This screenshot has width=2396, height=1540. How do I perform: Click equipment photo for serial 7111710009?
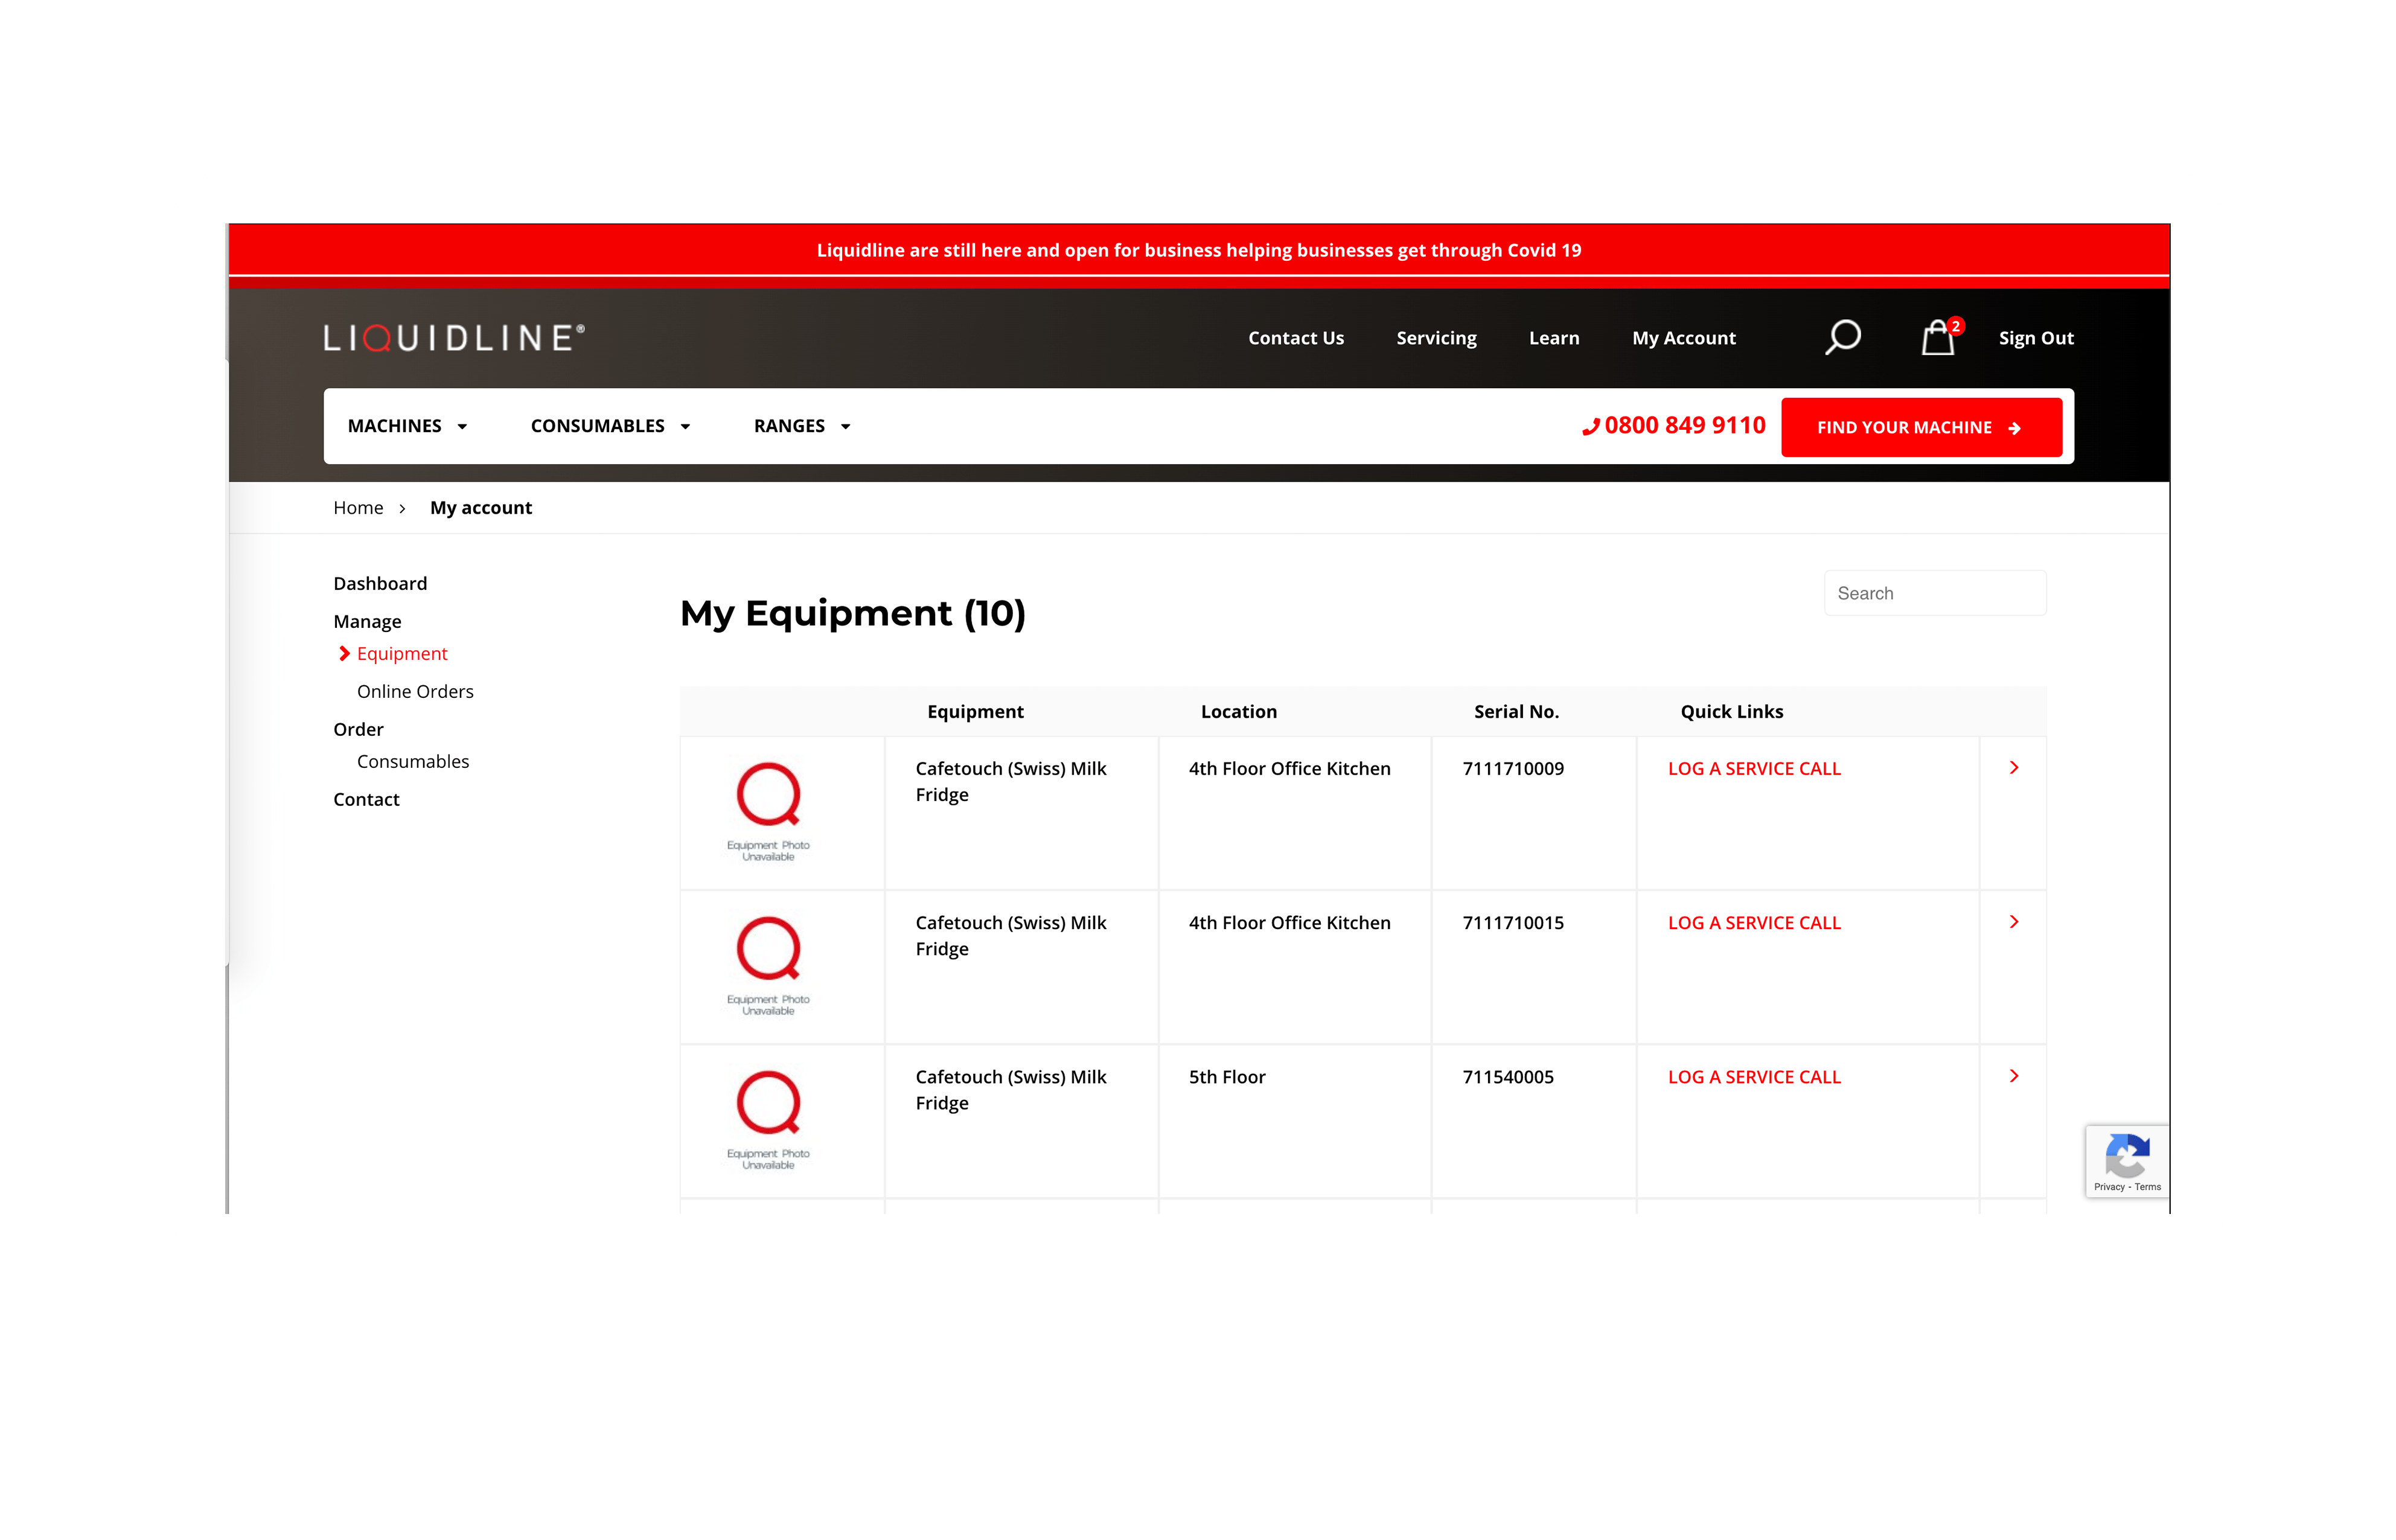768,812
